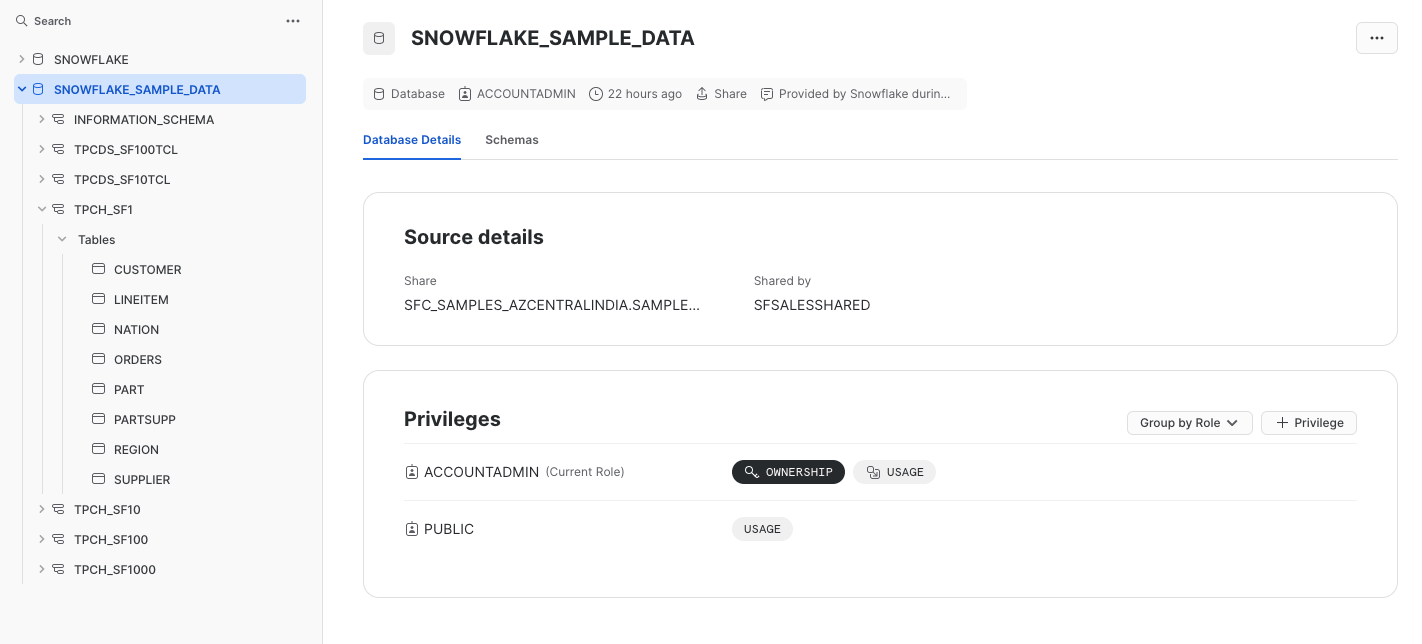Click the PUBLIC role name
The width and height of the screenshot is (1422, 644).
pos(449,529)
